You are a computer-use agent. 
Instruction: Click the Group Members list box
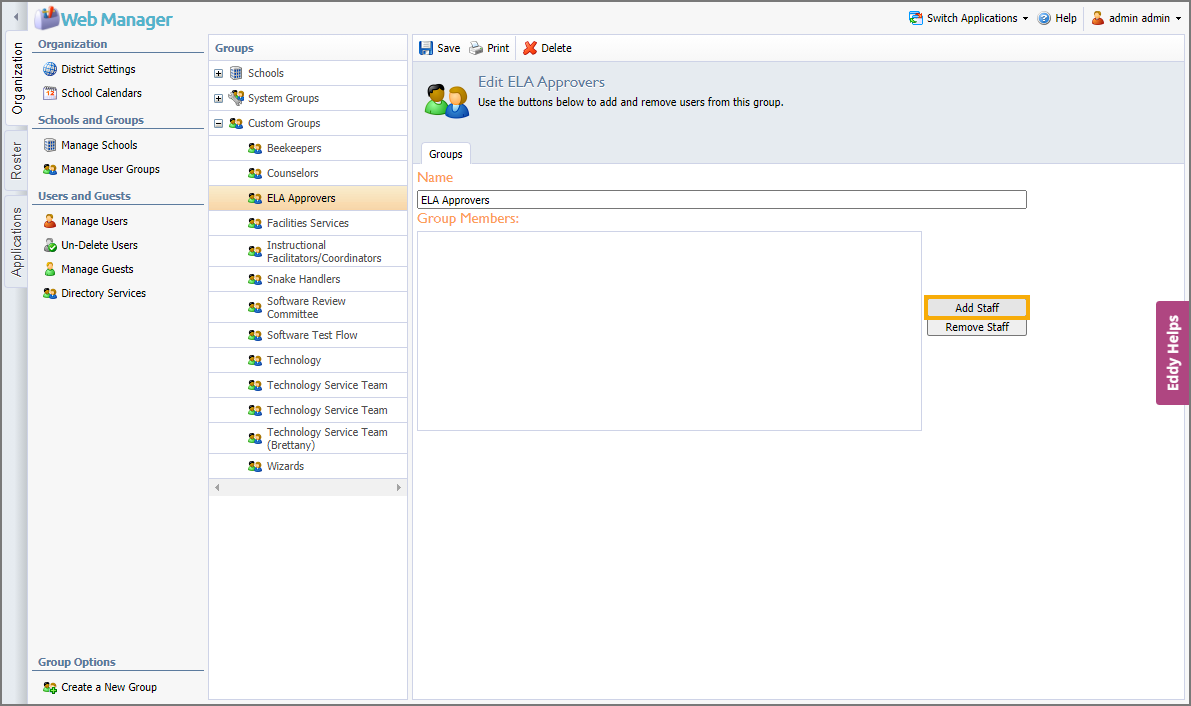coord(669,331)
